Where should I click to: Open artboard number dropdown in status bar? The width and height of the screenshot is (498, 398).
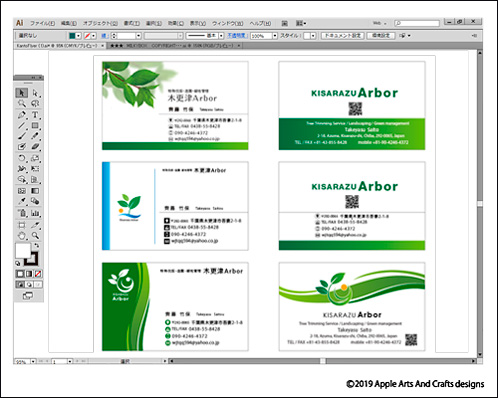70,361
